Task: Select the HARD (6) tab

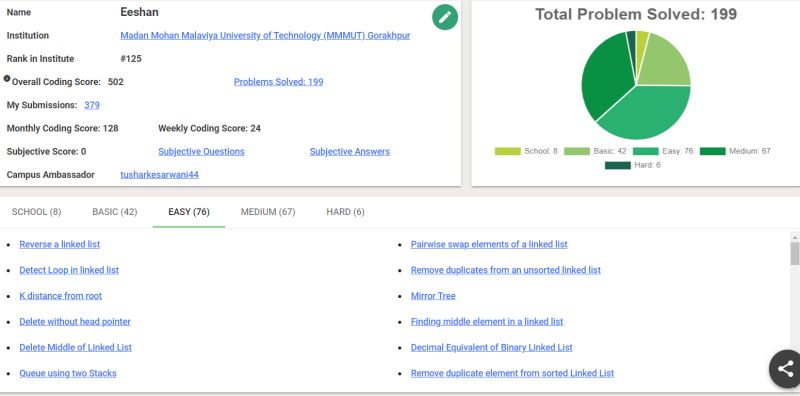Action: [x=345, y=212]
